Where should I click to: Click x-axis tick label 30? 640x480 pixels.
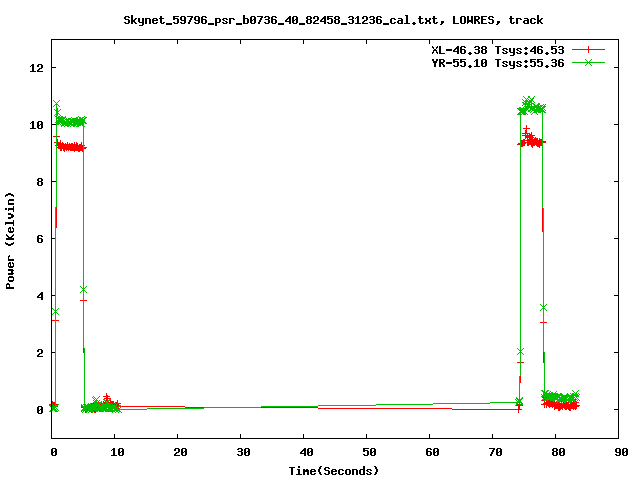(243, 452)
